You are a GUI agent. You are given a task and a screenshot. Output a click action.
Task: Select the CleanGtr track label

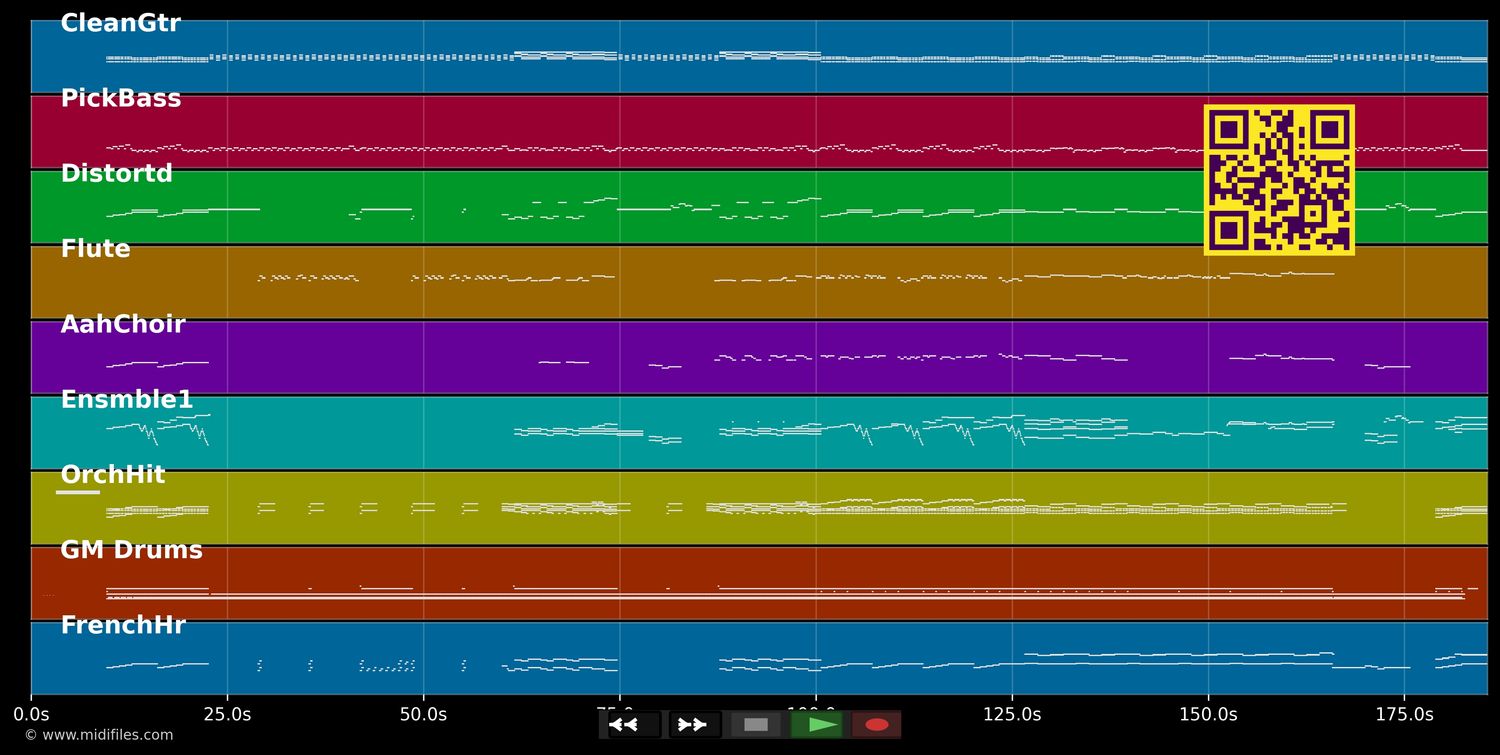(120, 24)
